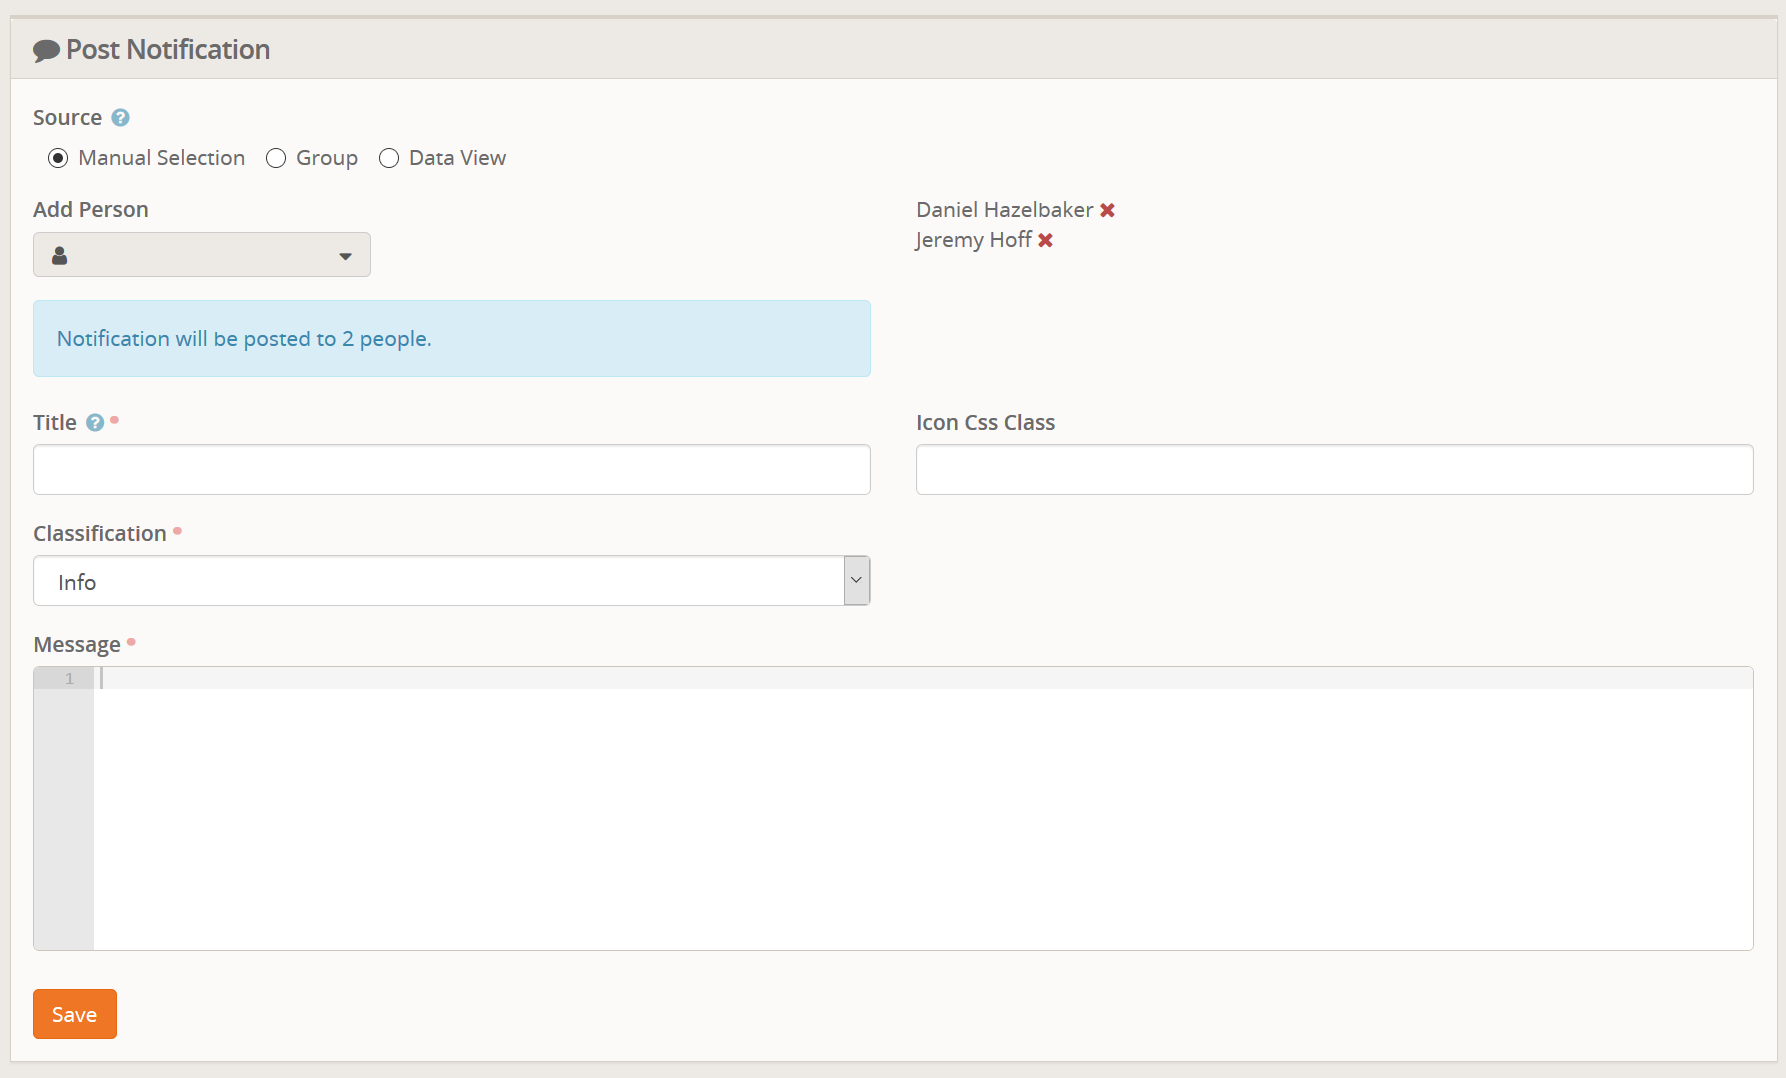Screen dimensions: 1786x1078
Task: Select Manual Selection source option
Action: click(58, 158)
